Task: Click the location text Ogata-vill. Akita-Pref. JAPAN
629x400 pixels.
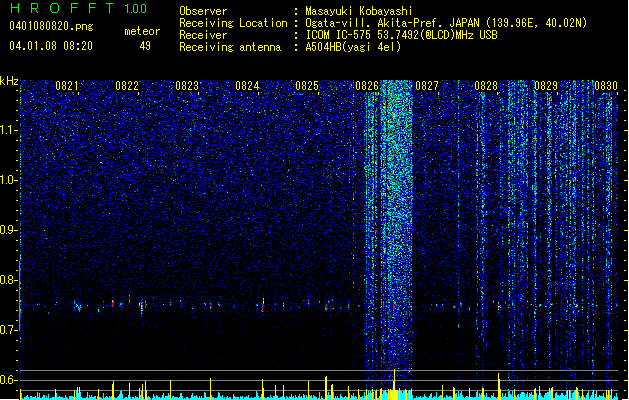Action: coord(392,23)
